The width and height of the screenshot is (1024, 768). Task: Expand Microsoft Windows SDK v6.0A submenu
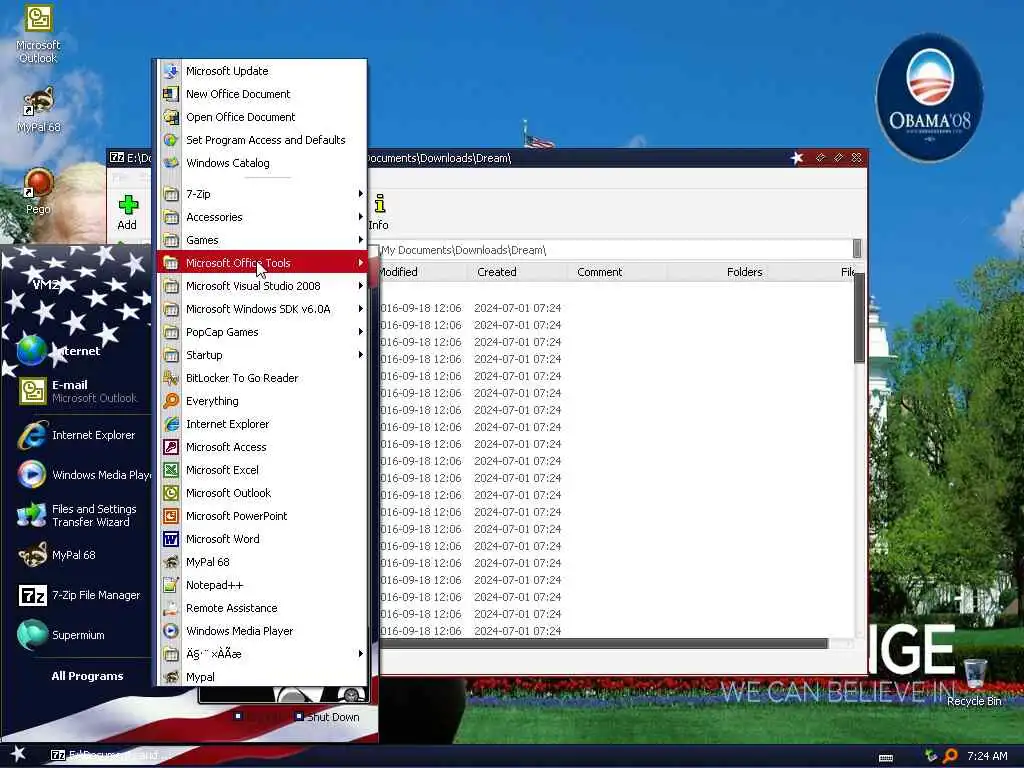(261, 309)
